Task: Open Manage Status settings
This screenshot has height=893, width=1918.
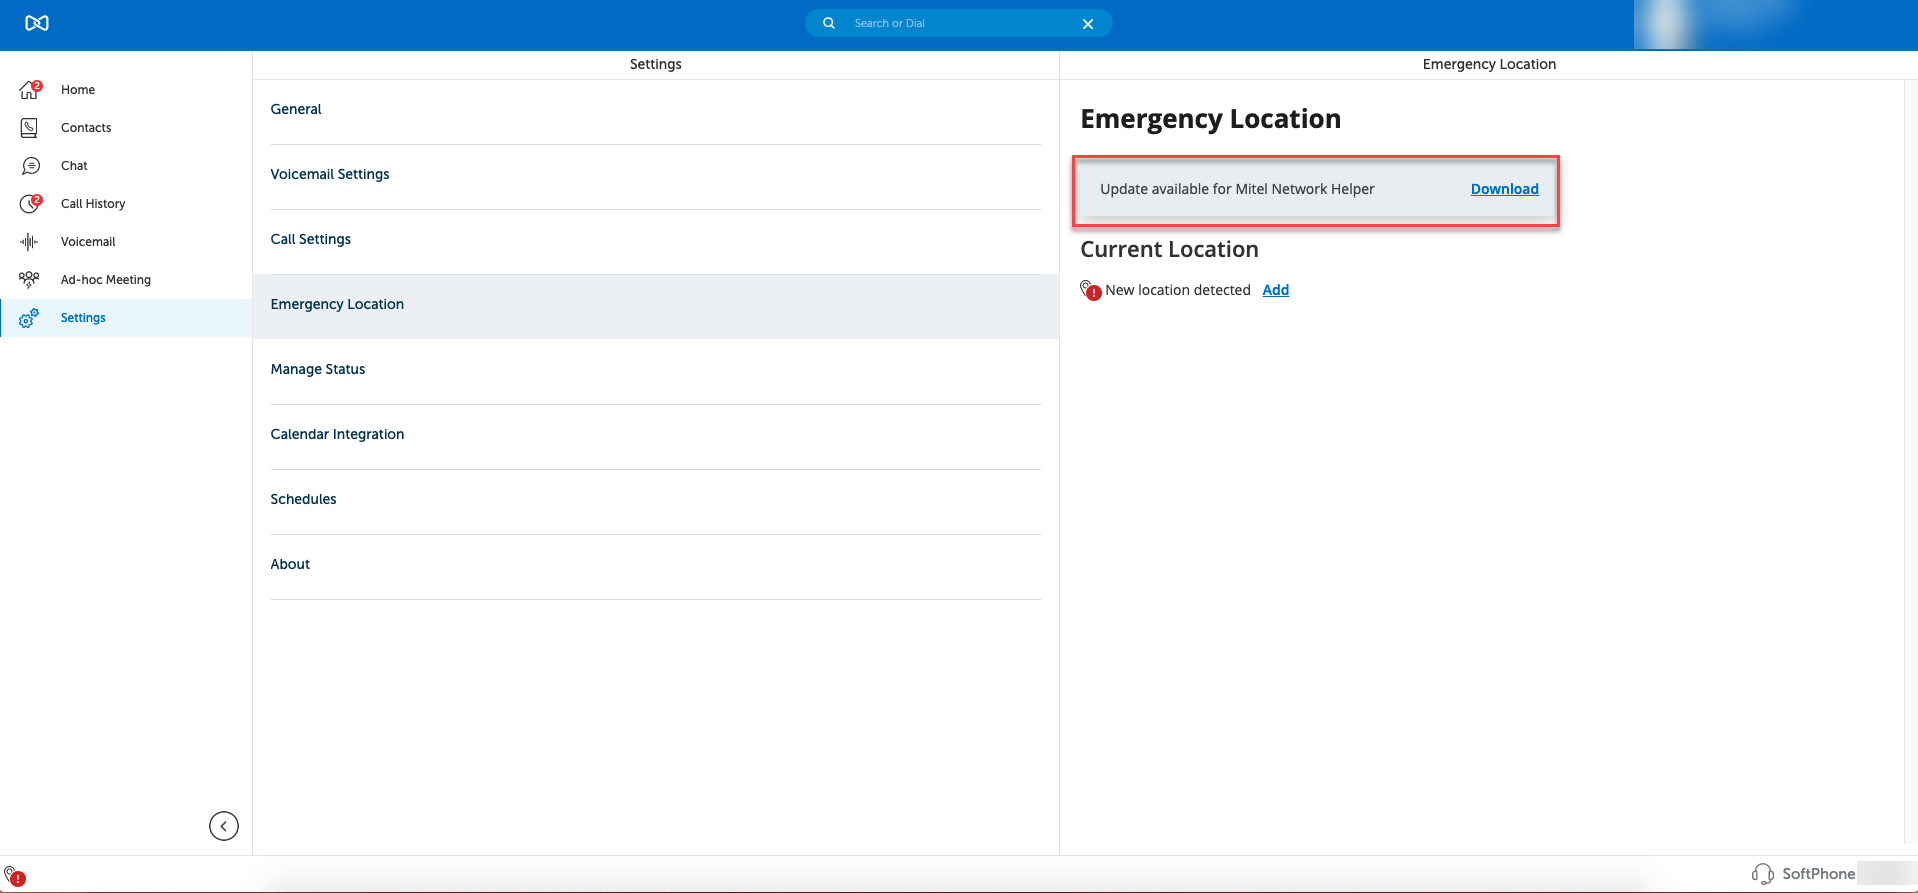Action: coord(318,369)
